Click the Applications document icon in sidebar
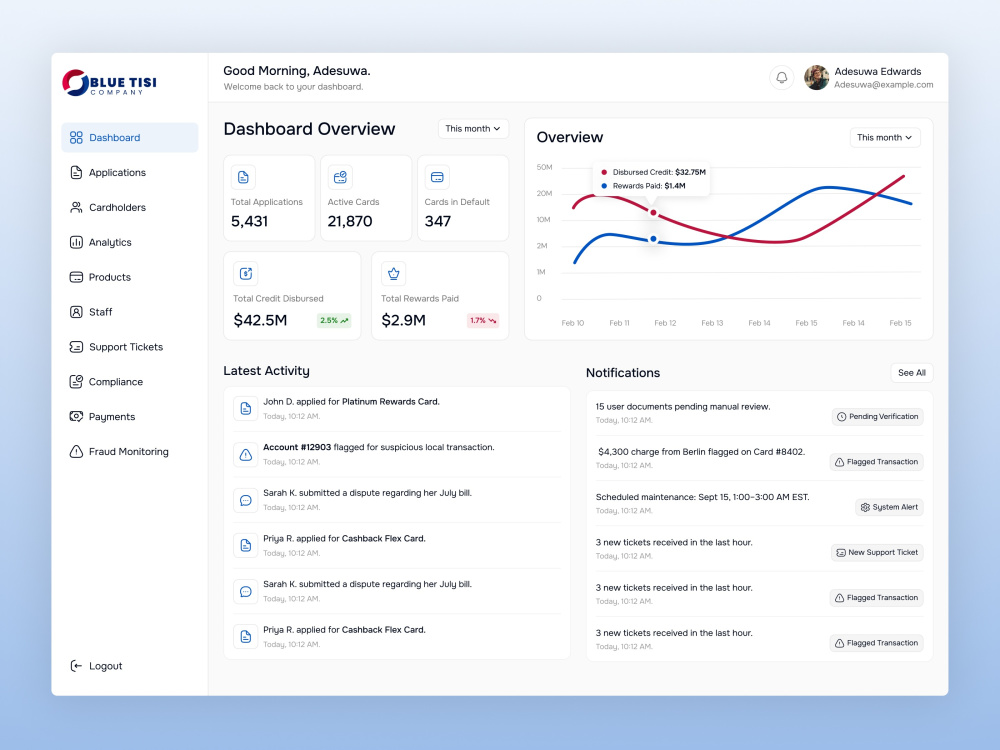Image resolution: width=1000 pixels, height=750 pixels. [x=76, y=172]
